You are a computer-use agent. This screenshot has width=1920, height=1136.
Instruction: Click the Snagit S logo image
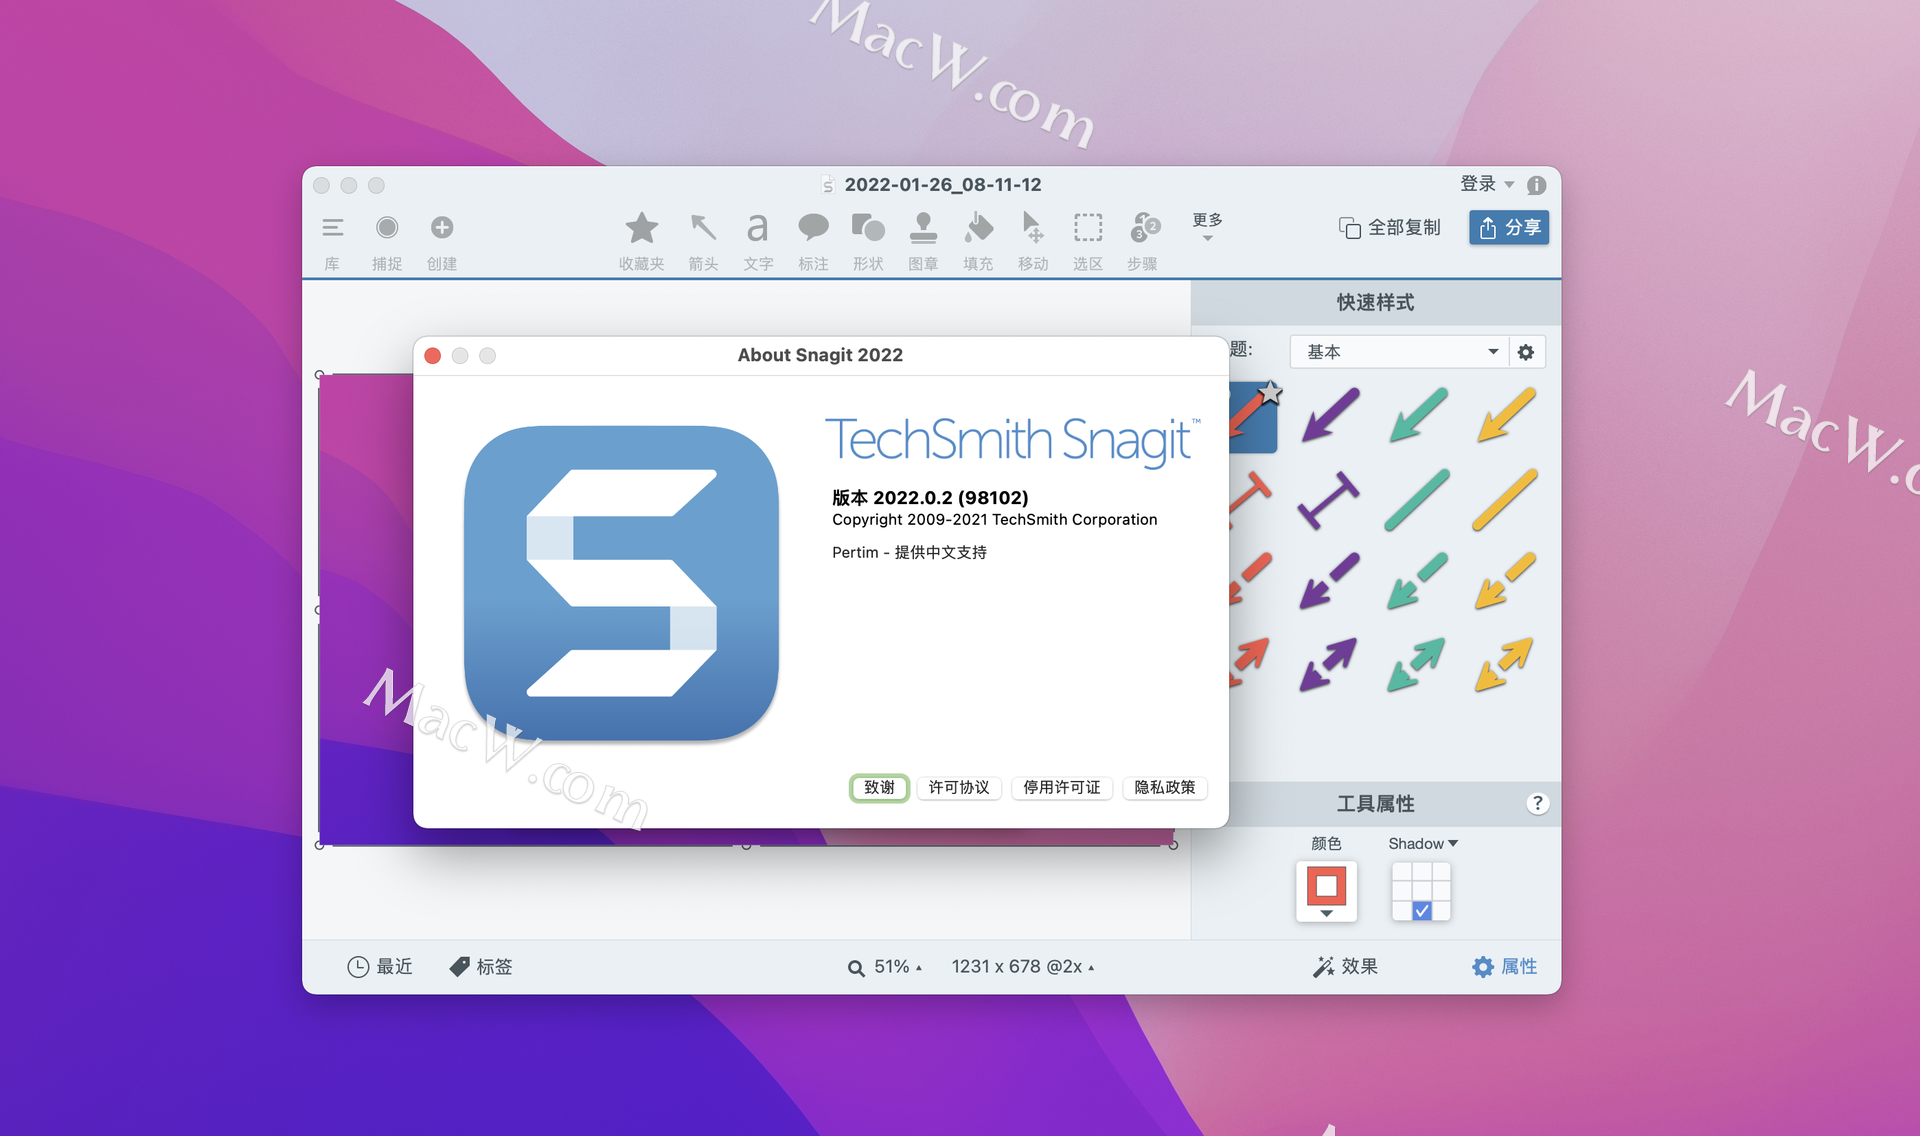621,584
